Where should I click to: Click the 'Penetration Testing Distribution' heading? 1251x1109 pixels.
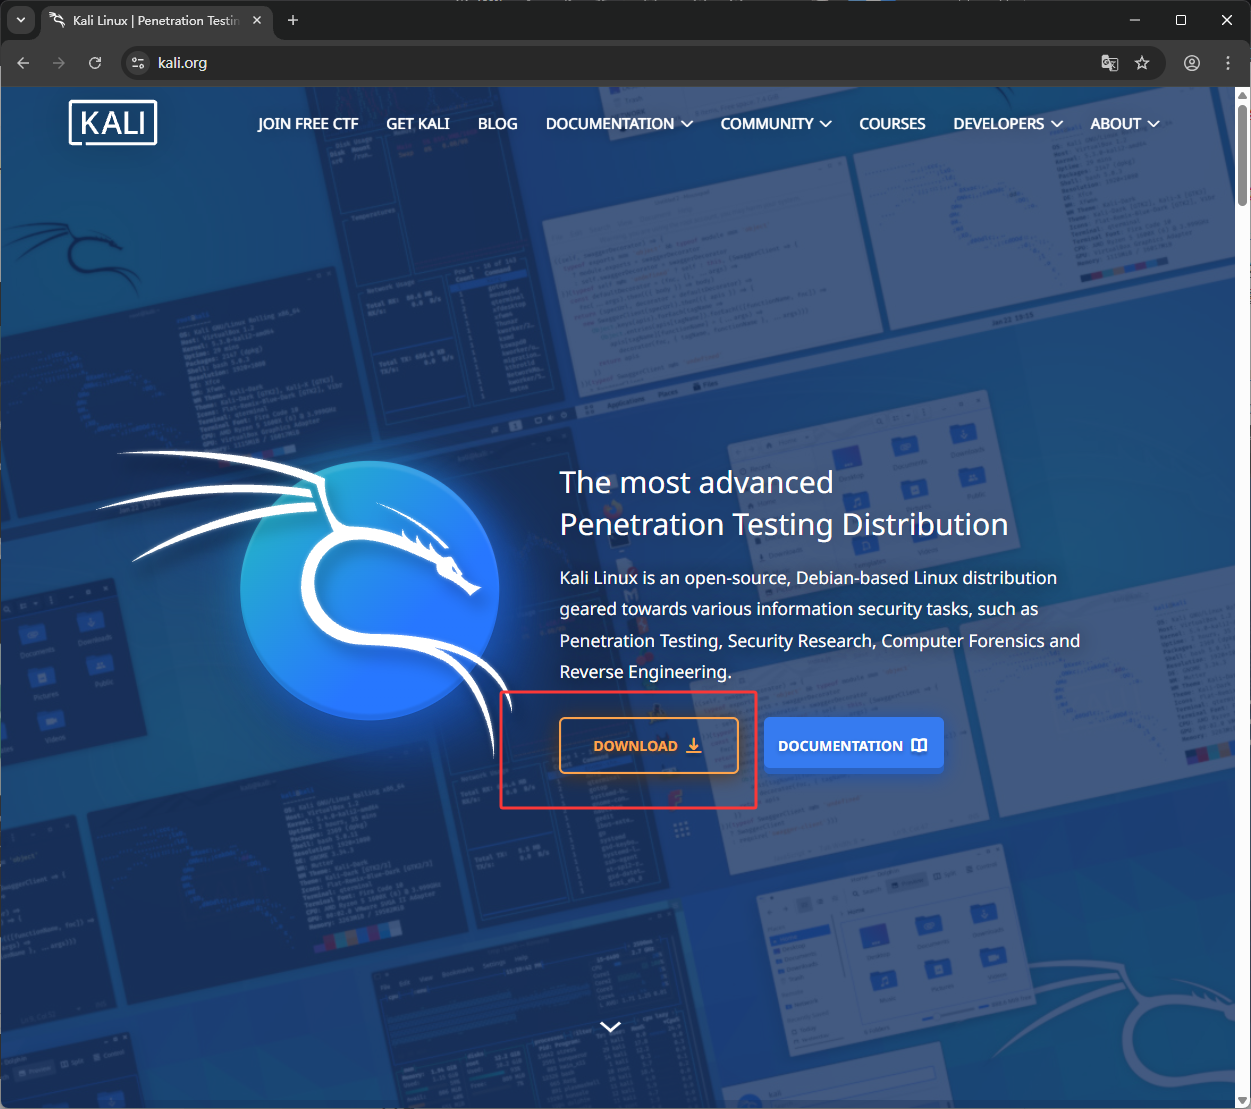click(x=784, y=525)
